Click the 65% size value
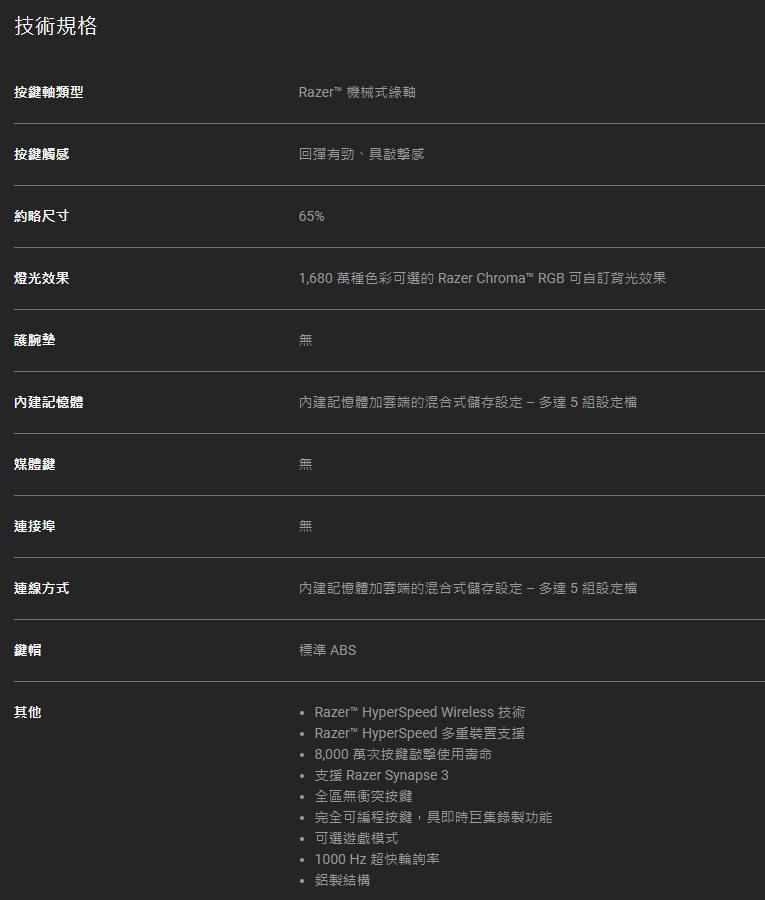The width and height of the screenshot is (765, 900). (311, 216)
